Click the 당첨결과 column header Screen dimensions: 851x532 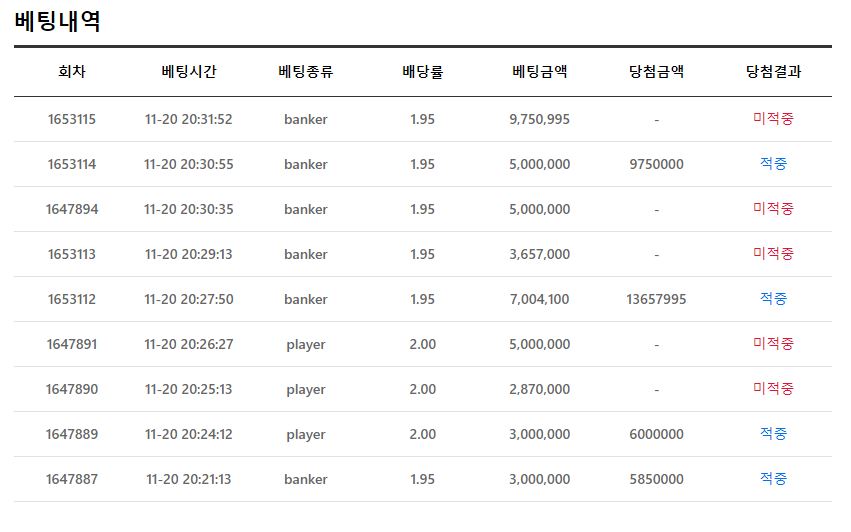coord(773,72)
